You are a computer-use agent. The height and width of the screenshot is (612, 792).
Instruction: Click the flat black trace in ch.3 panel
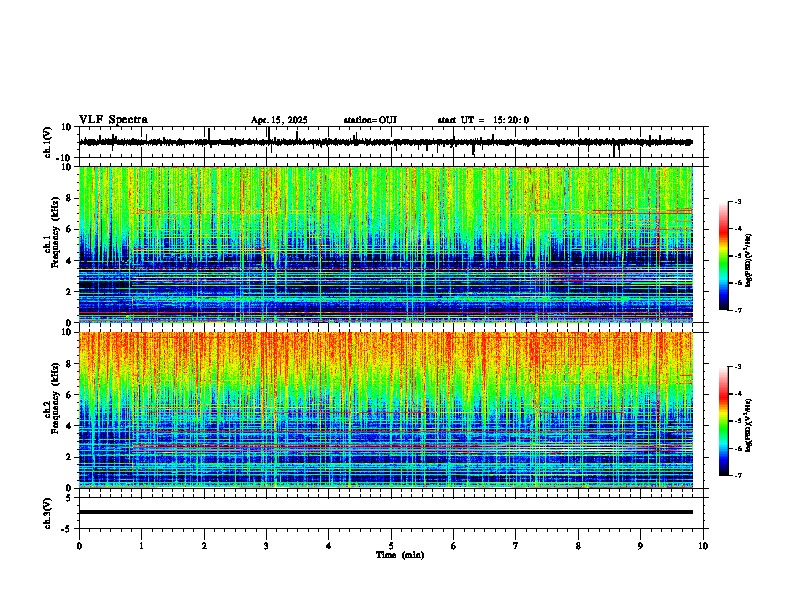386,512
